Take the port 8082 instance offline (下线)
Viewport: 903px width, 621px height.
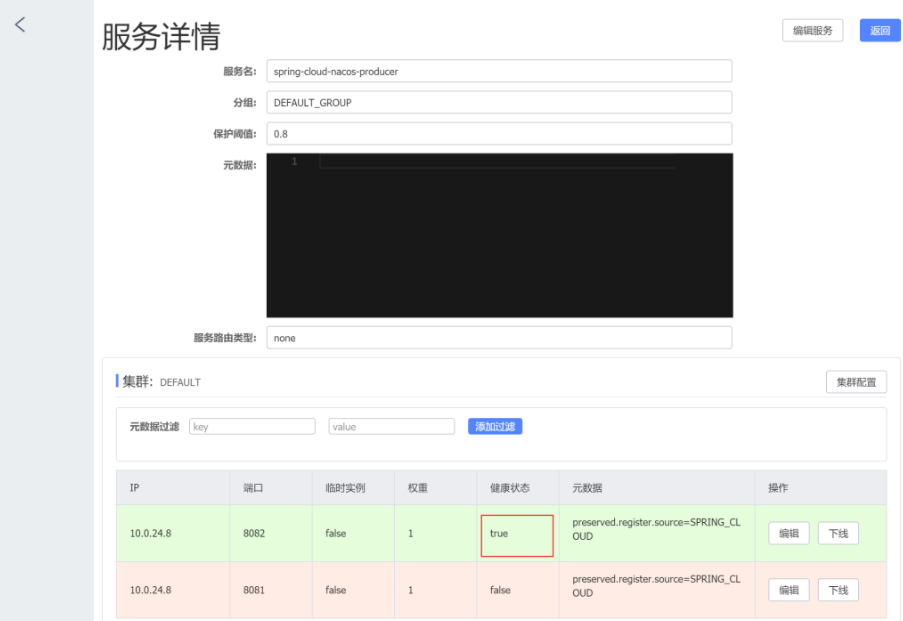point(838,533)
